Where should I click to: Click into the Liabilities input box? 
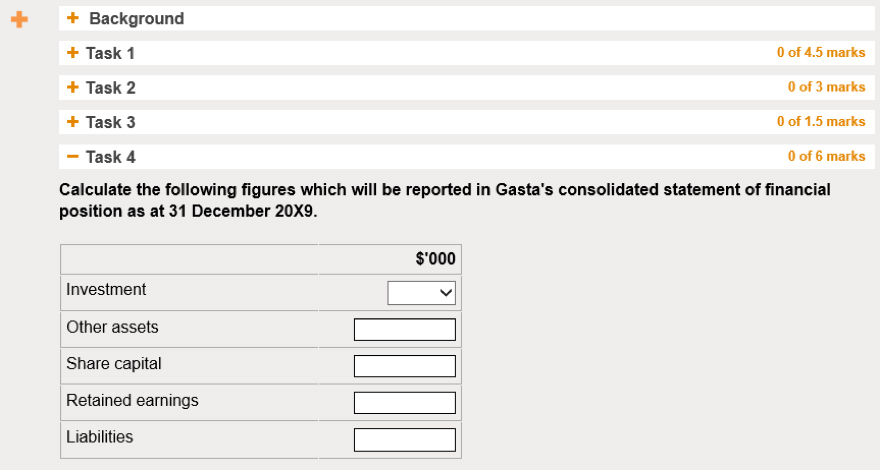tap(404, 439)
